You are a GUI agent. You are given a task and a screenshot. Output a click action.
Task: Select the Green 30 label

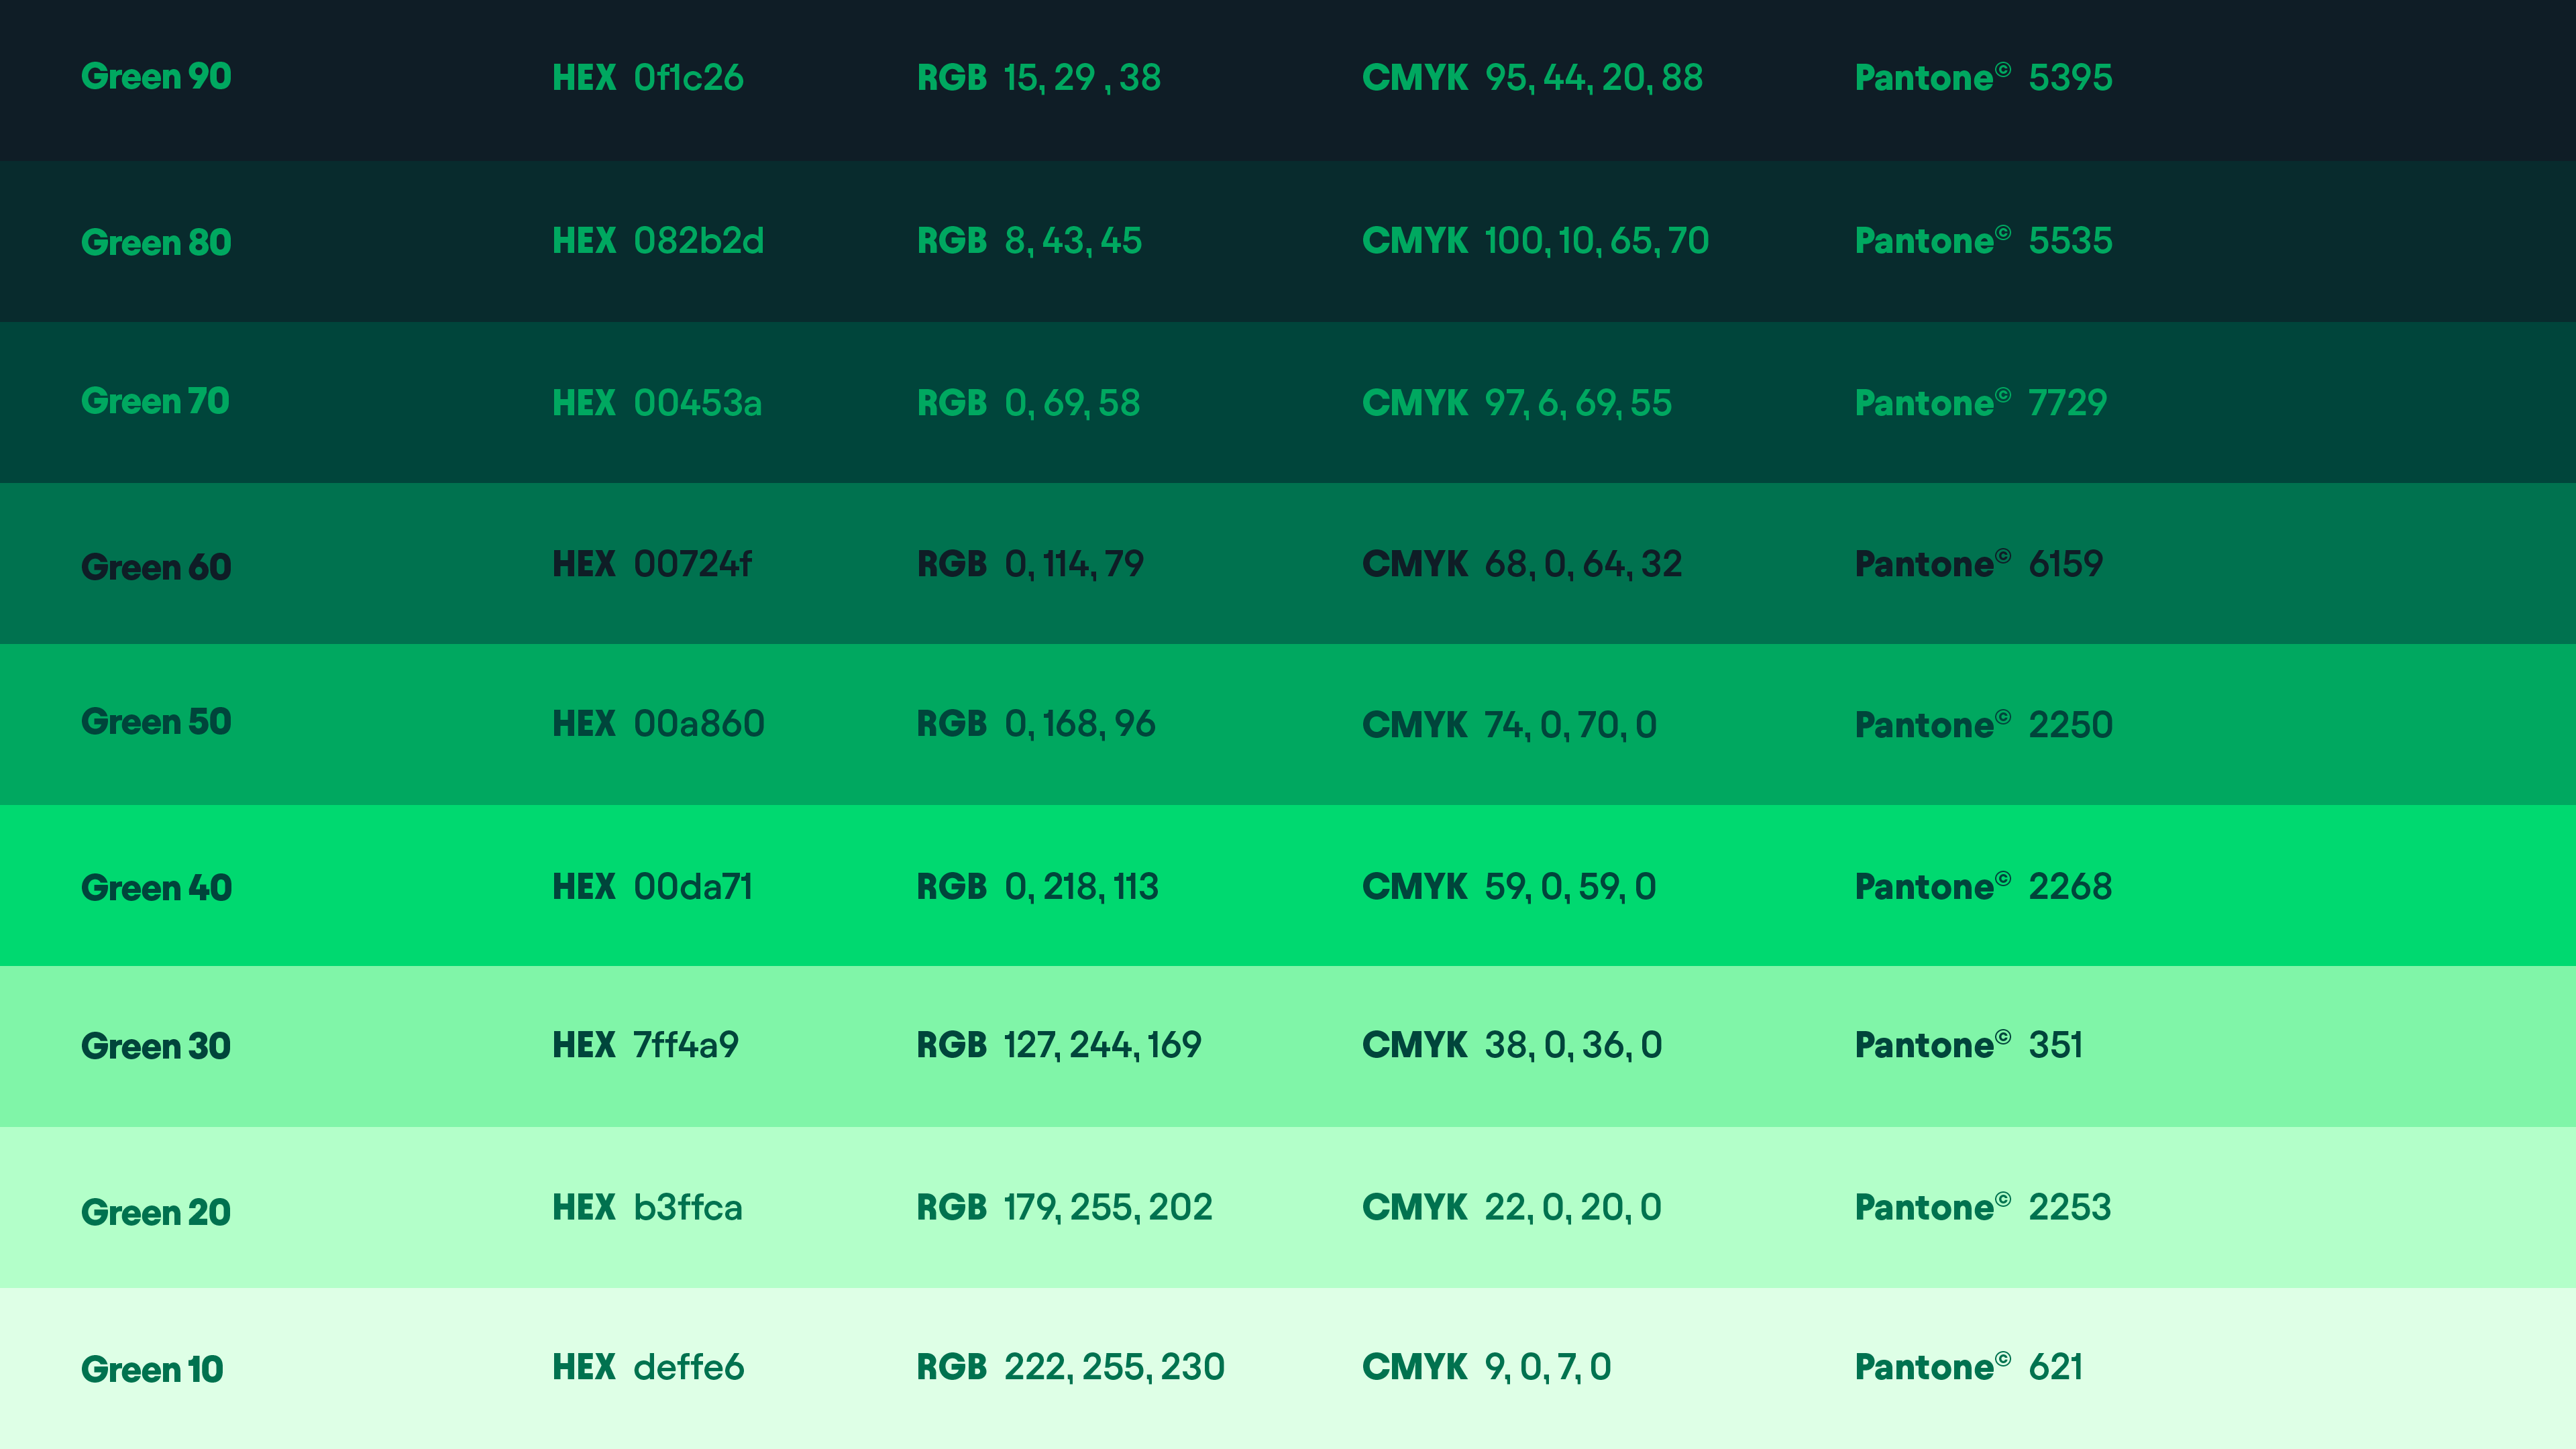(x=156, y=1046)
